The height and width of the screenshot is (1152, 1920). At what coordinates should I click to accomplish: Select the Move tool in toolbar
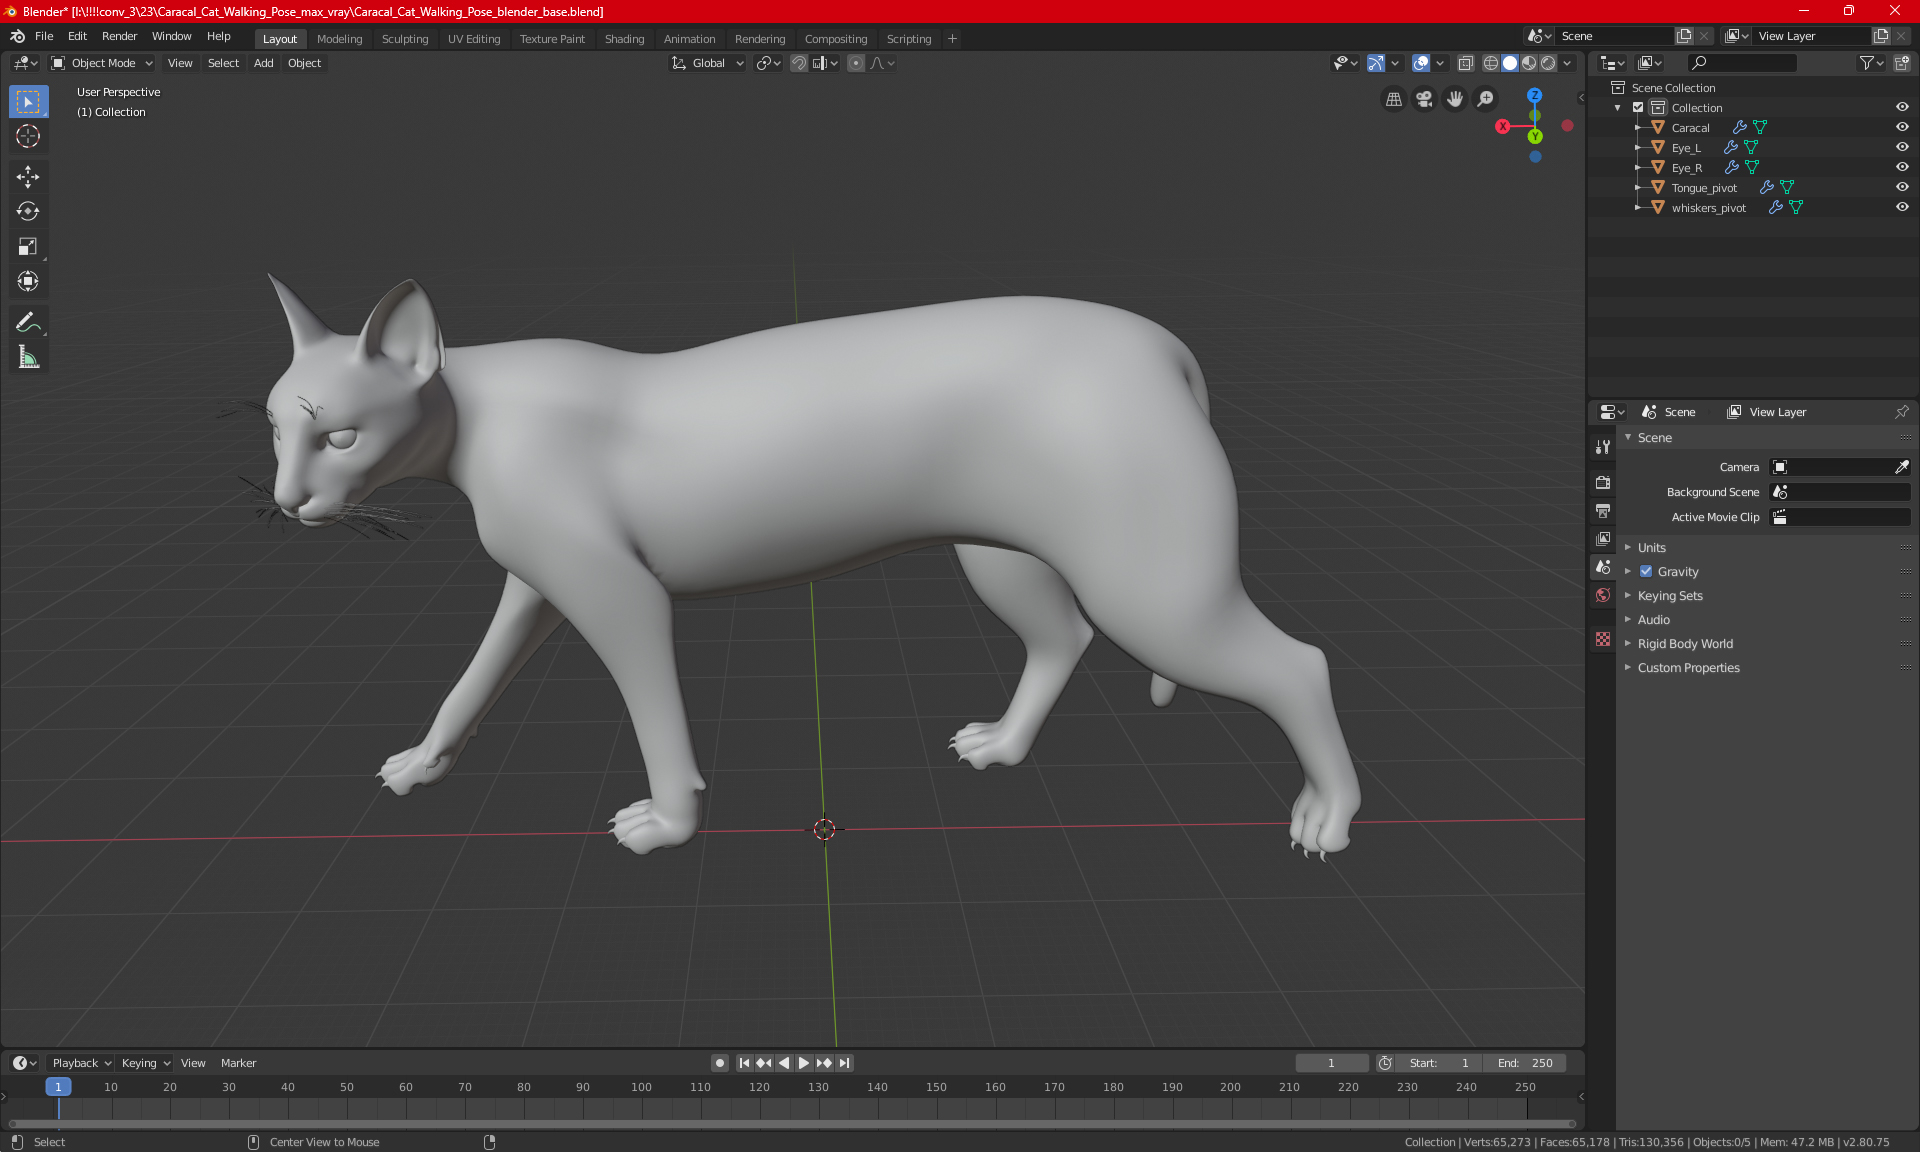(x=28, y=177)
